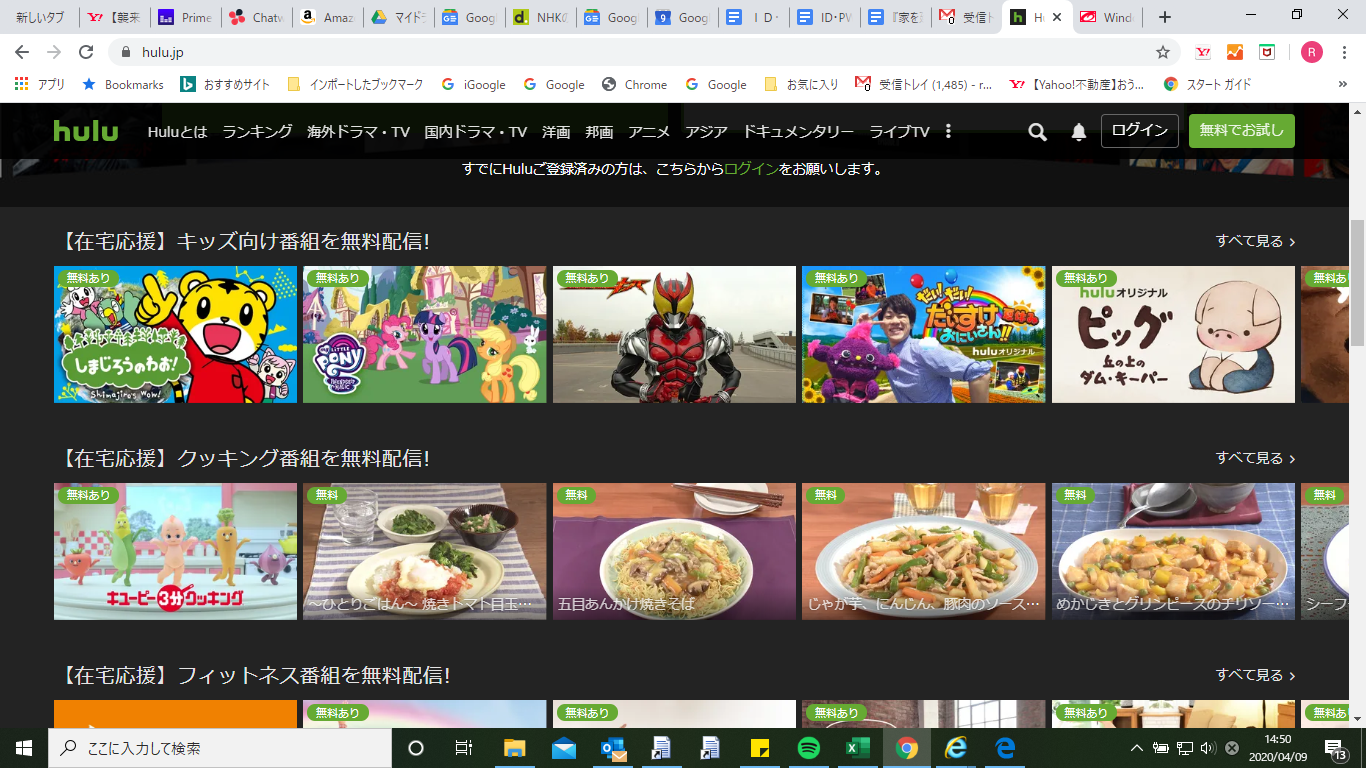
Task: Open the Chrome three-dot menu
Action: coord(1346,52)
